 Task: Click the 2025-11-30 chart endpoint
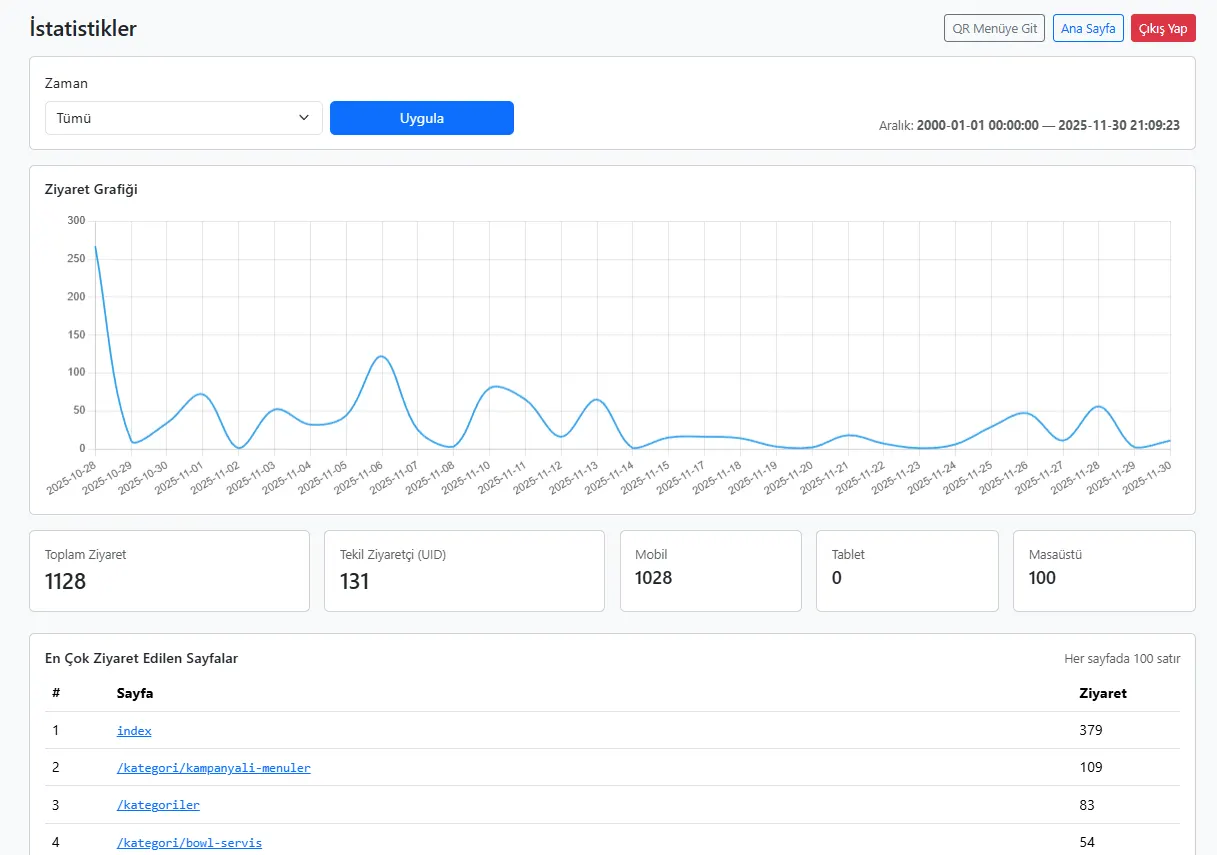pyautogui.click(x=1170, y=440)
